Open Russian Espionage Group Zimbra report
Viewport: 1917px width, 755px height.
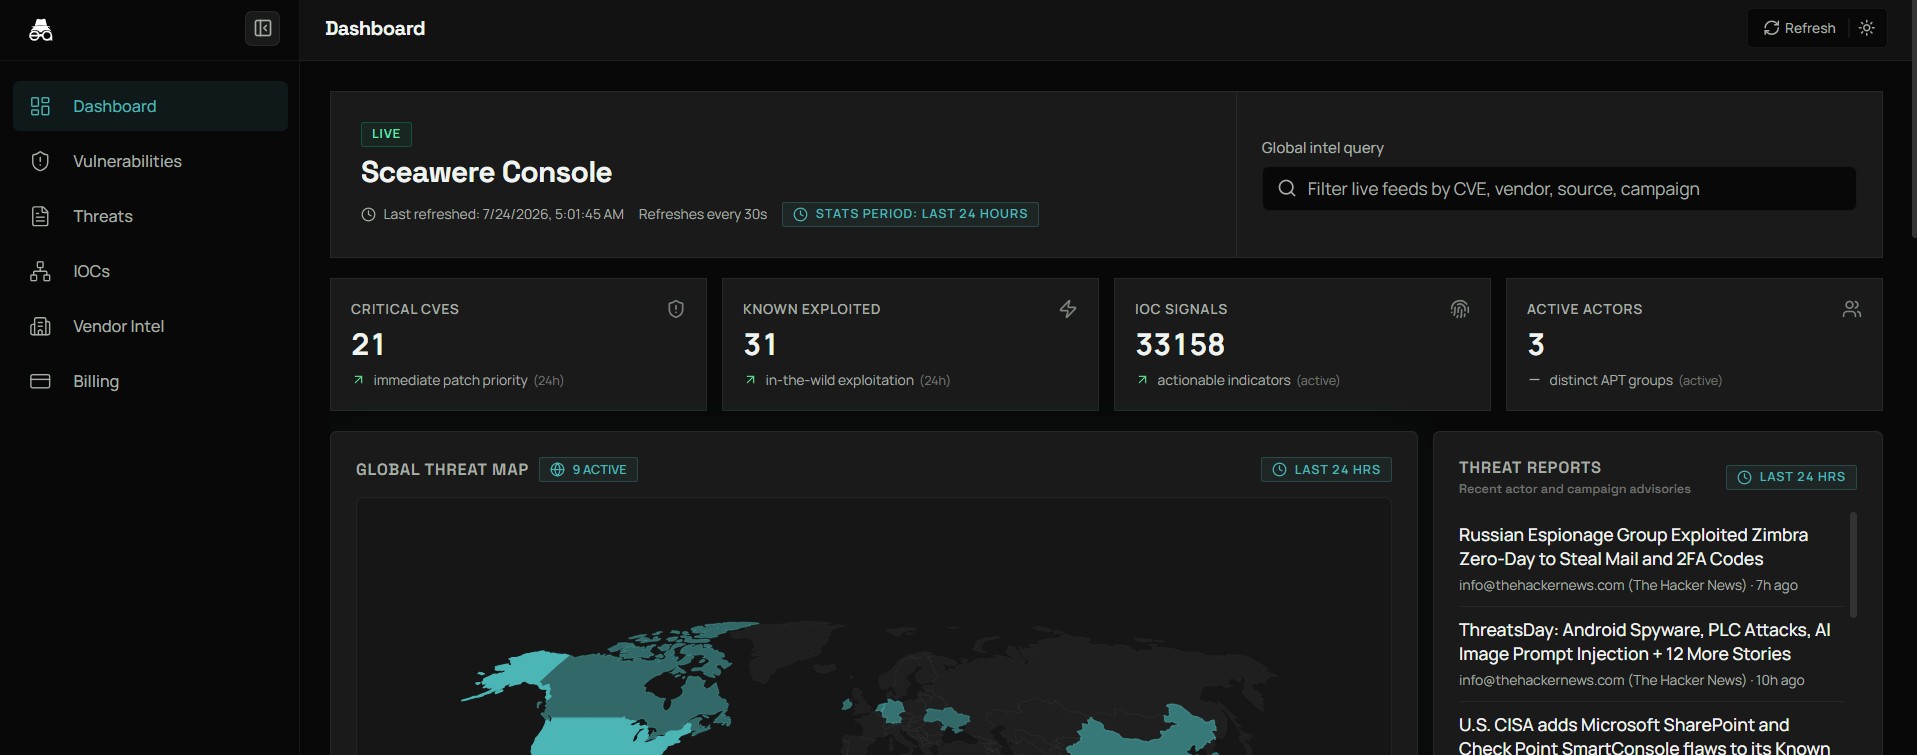pyautogui.click(x=1633, y=547)
